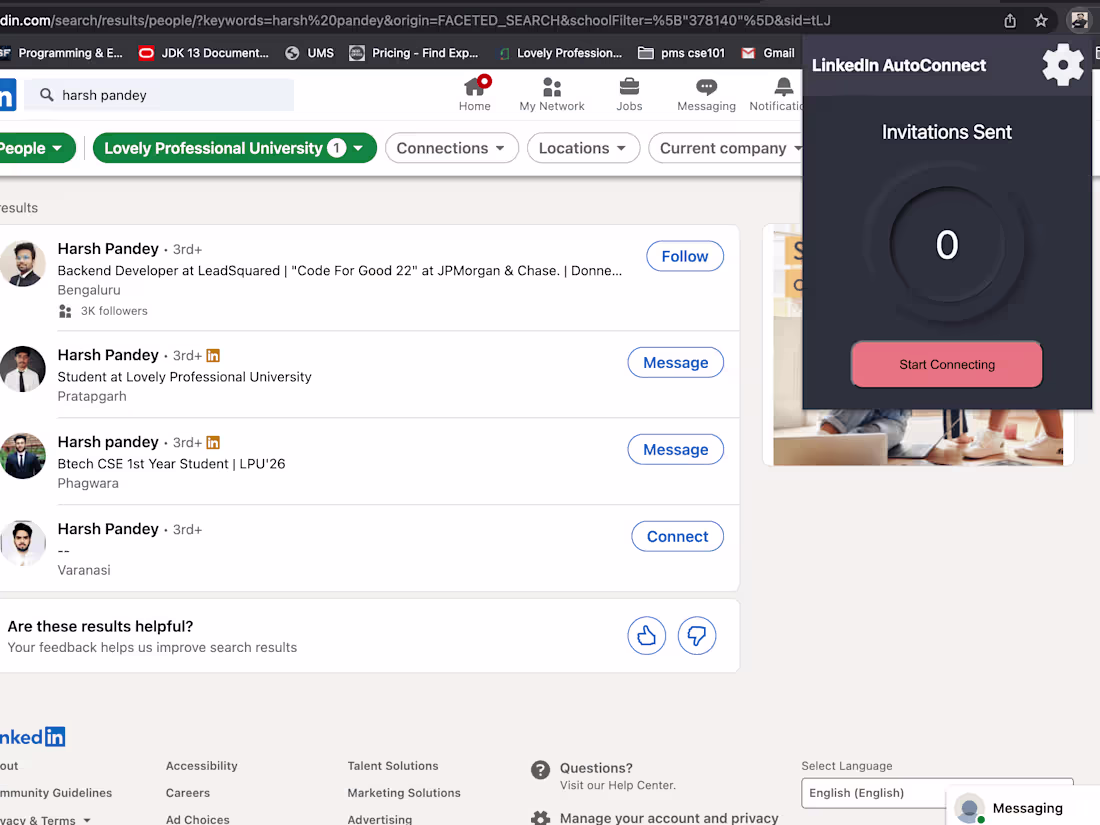The width and height of the screenshot is (1100, 825).
Task: Give thumbs up on search results feedback
Action: click(646, 635)
